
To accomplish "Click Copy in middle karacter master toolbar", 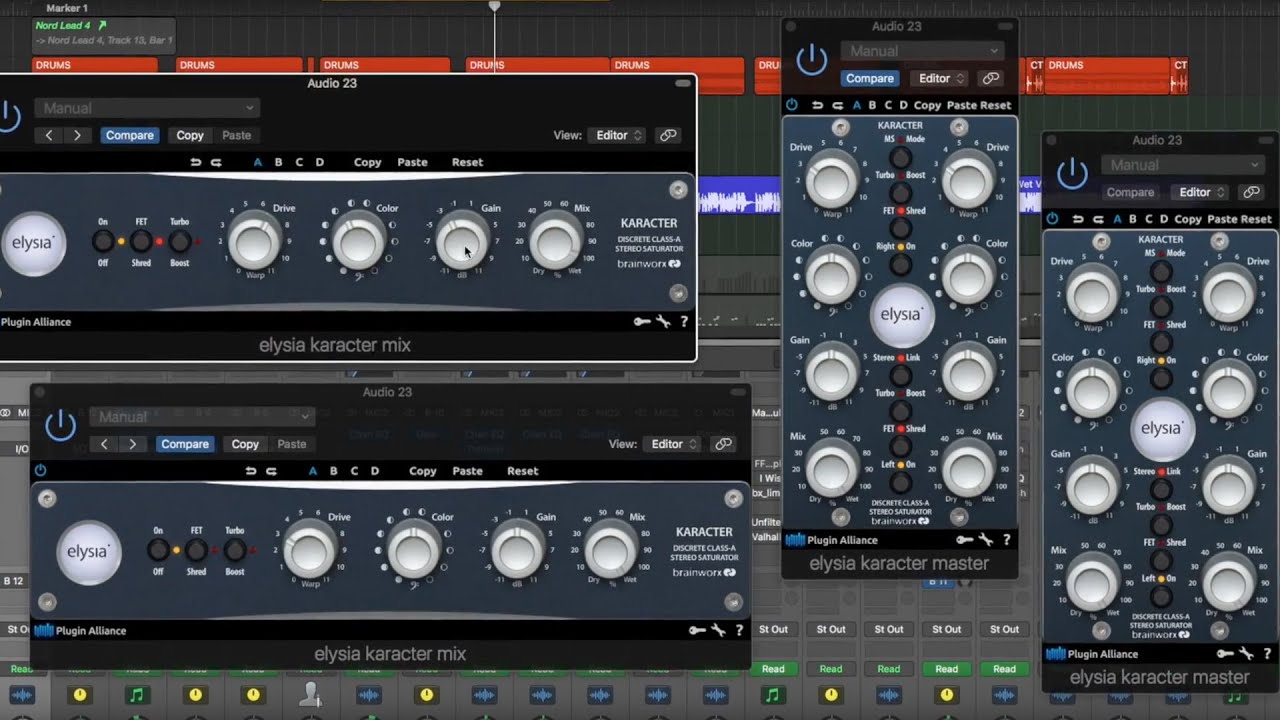I will tap(927, 105).
